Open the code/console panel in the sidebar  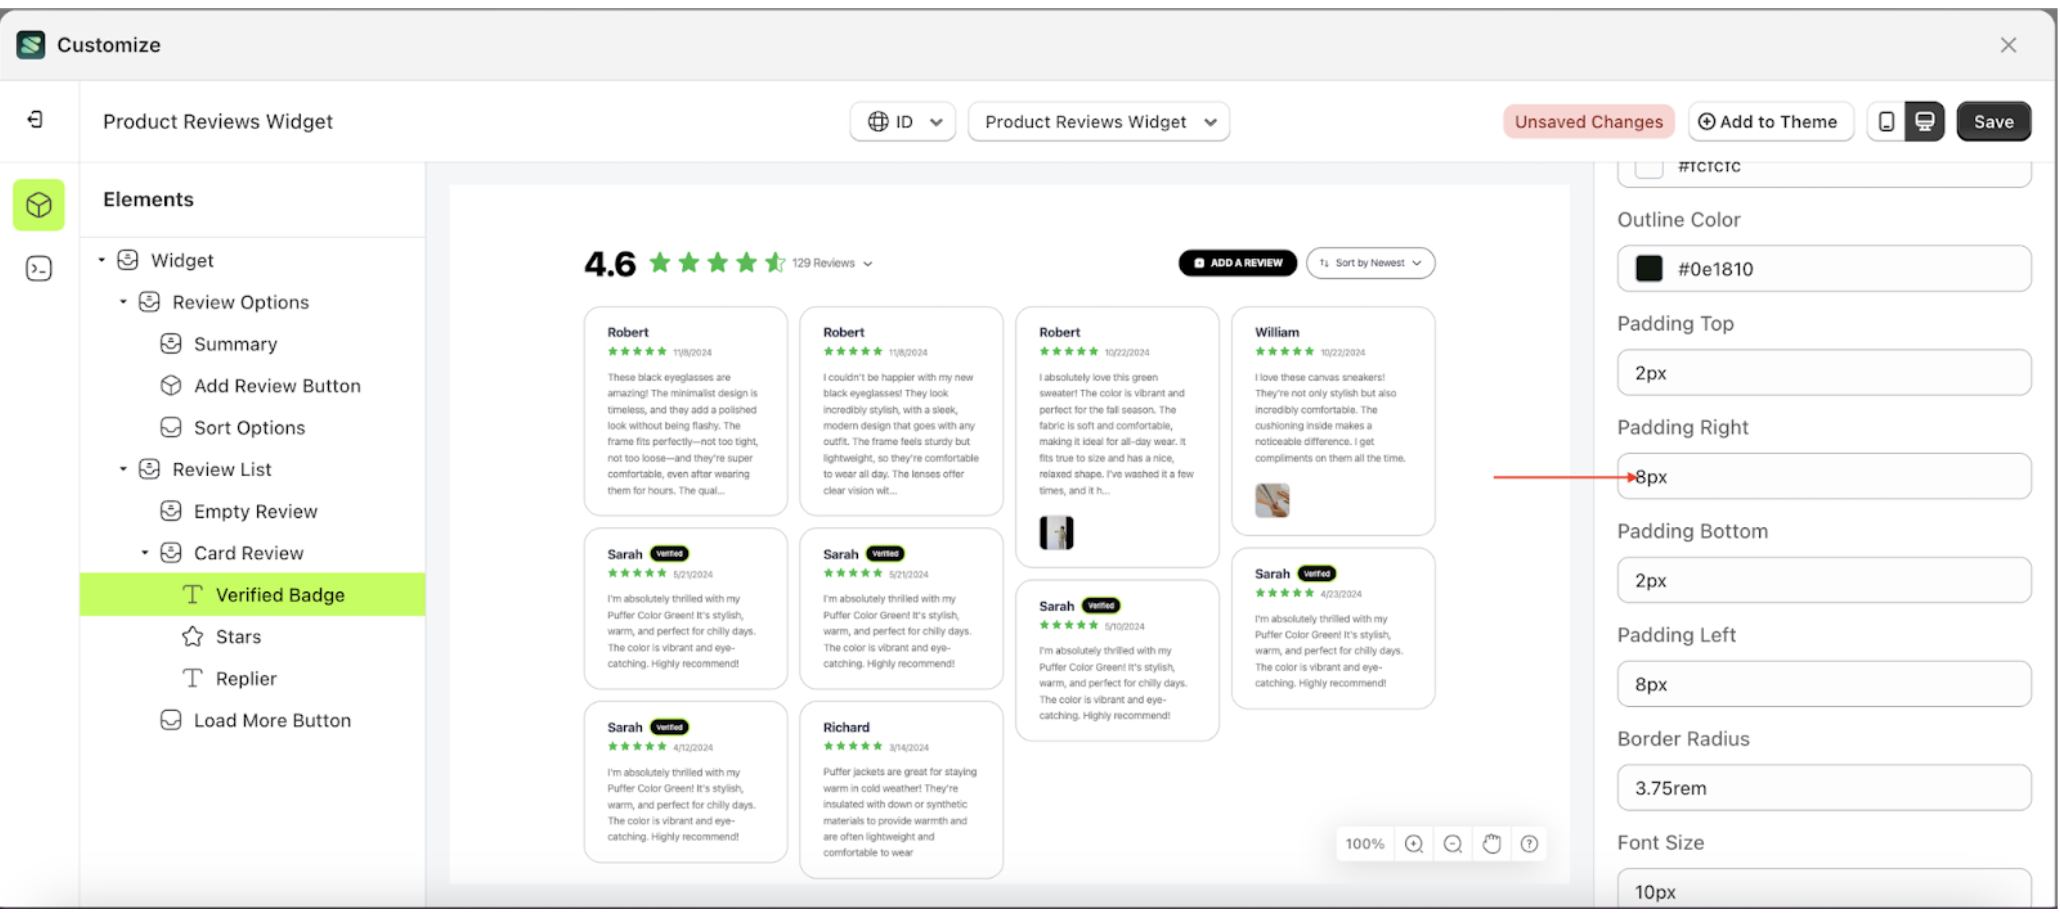[38, 267]
